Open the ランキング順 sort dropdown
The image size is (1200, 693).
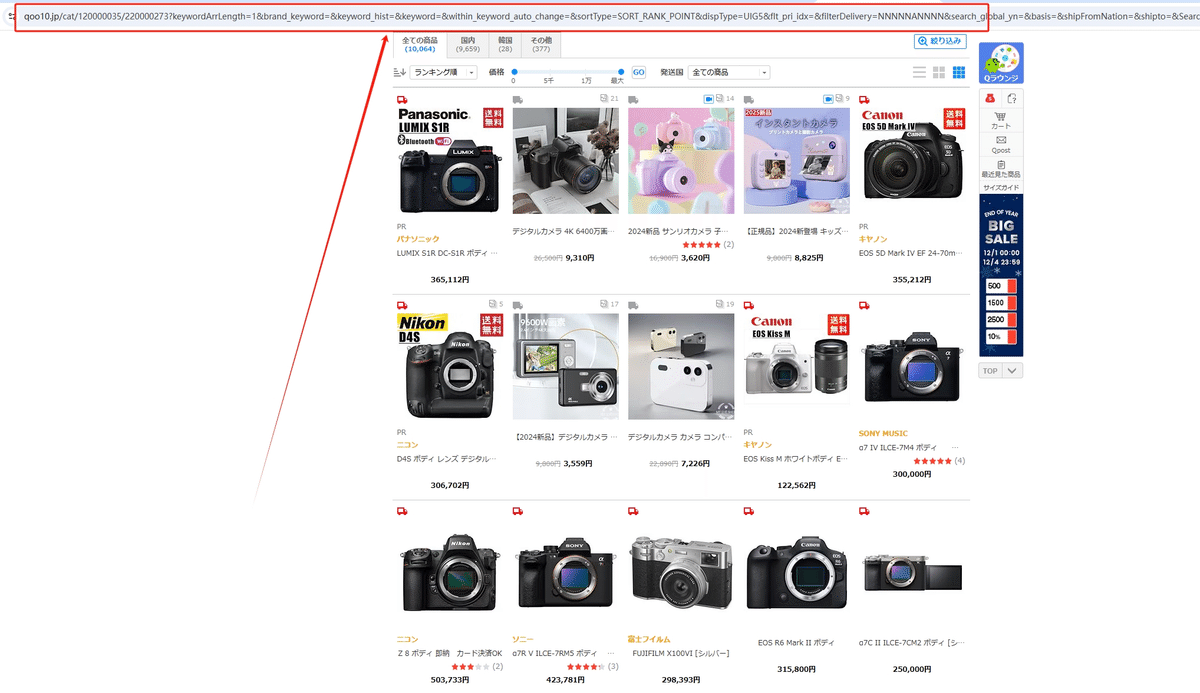(443, 72)
